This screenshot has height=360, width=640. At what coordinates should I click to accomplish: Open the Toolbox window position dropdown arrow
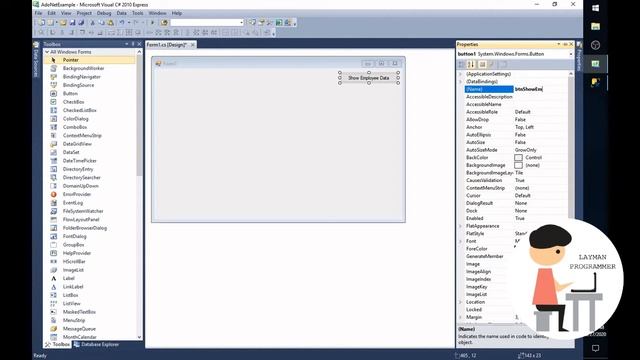tap(127, 44)
